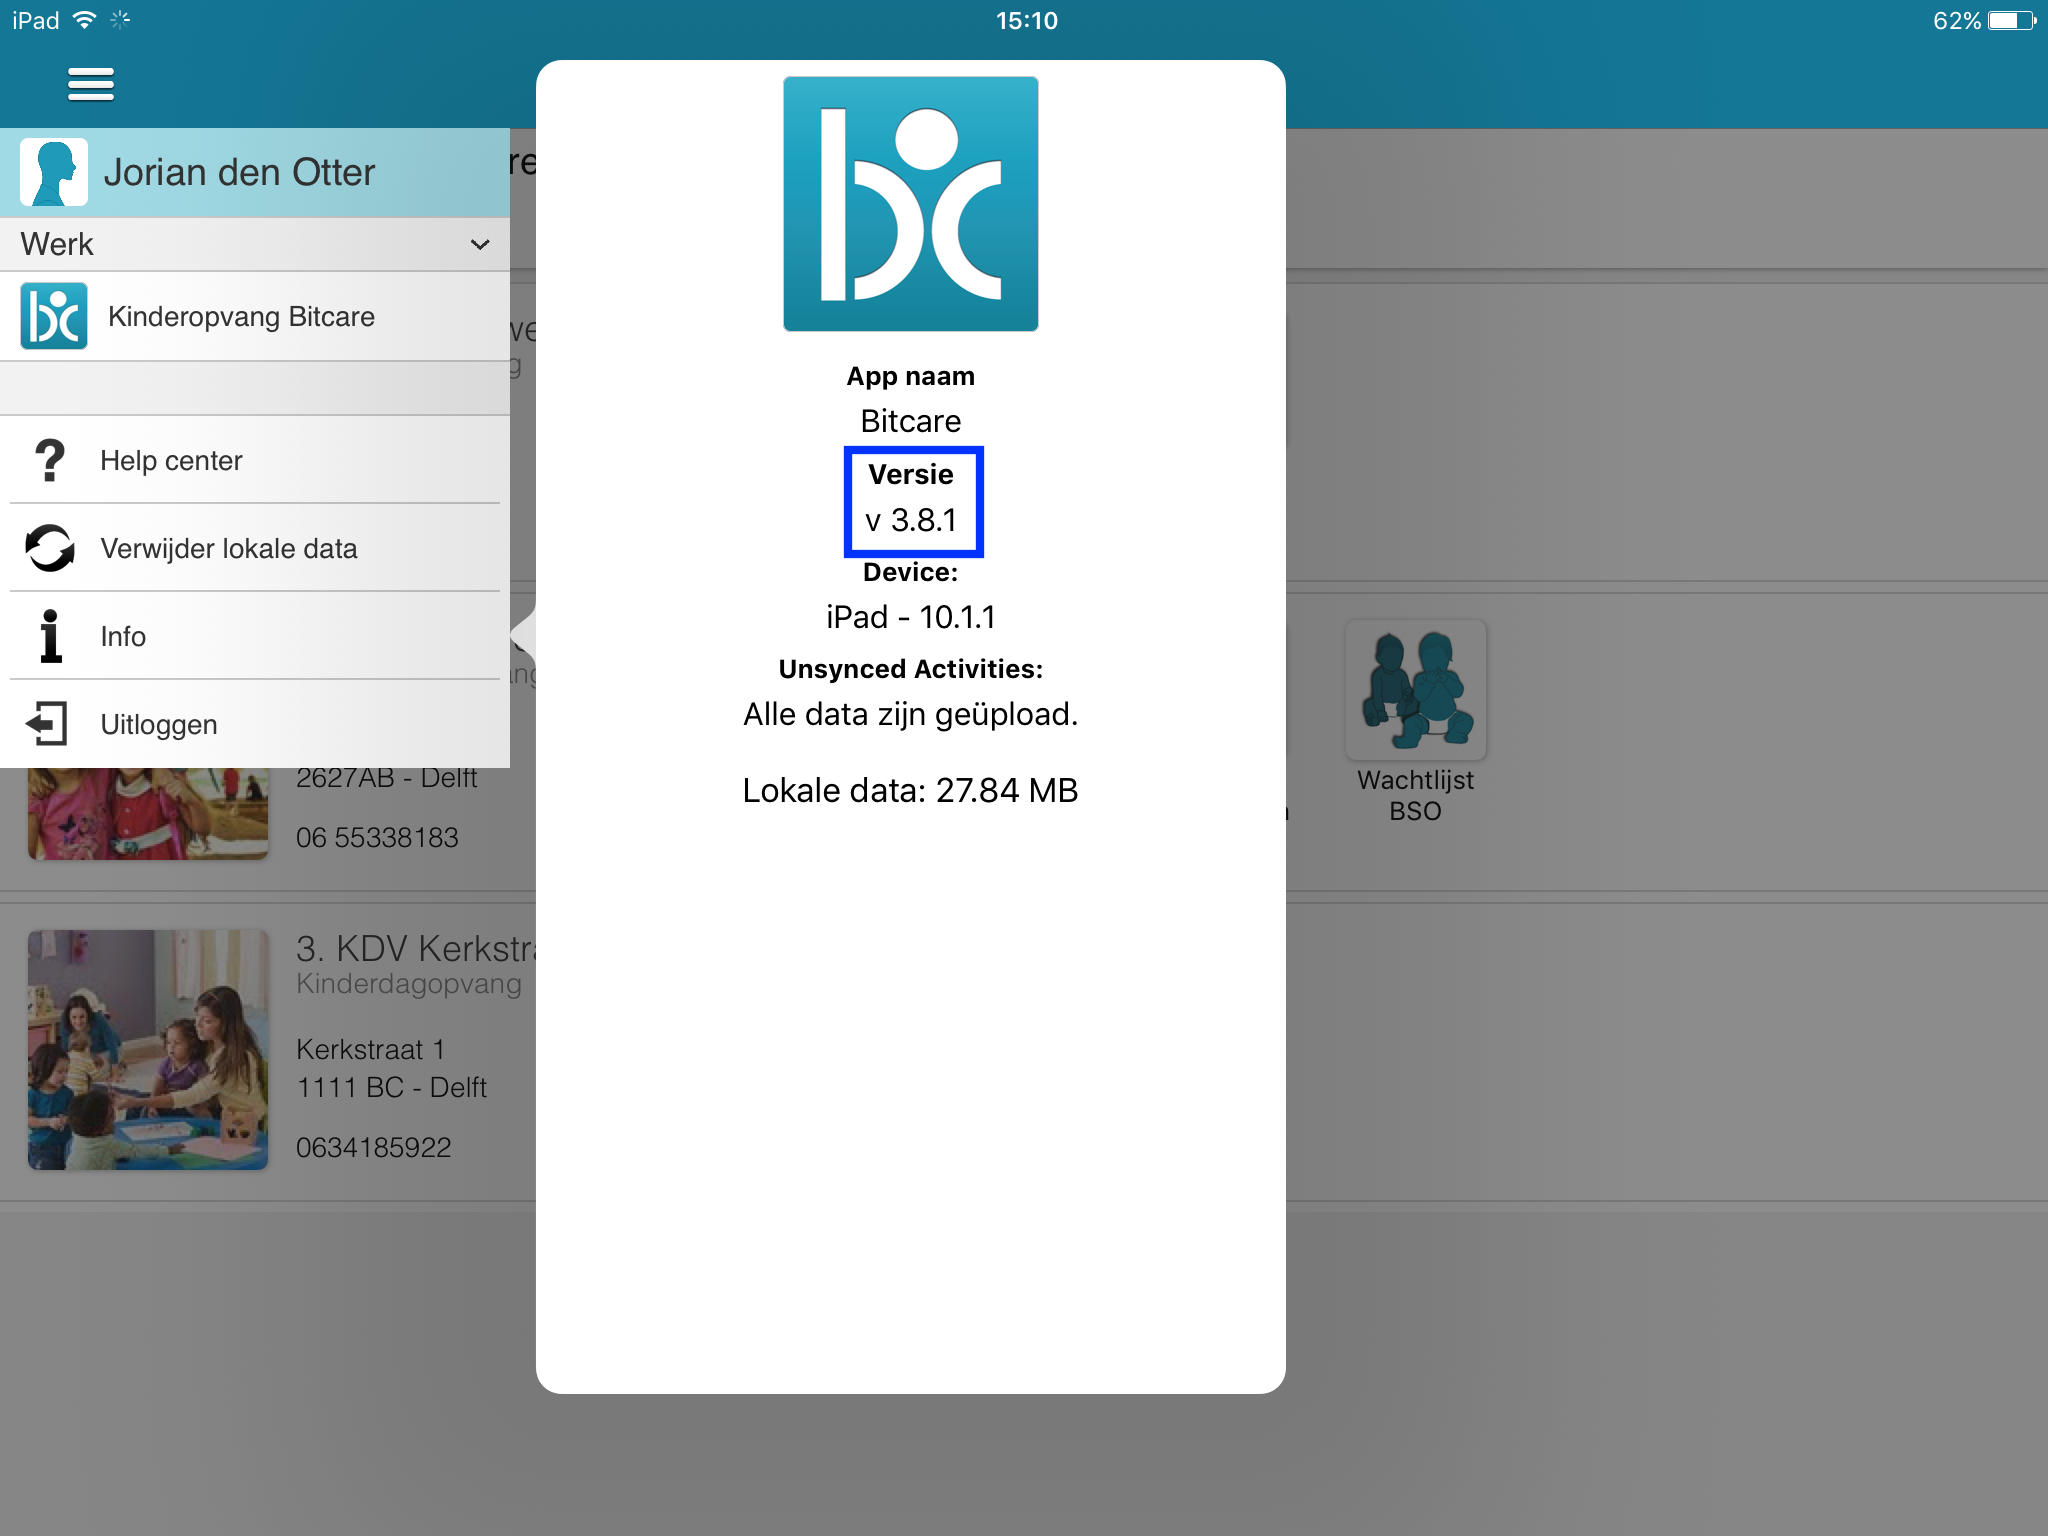Tap the Kinderopvang Bitcare logo icon
This screenshot has height=1536, width=2048.
pos(54,316)
